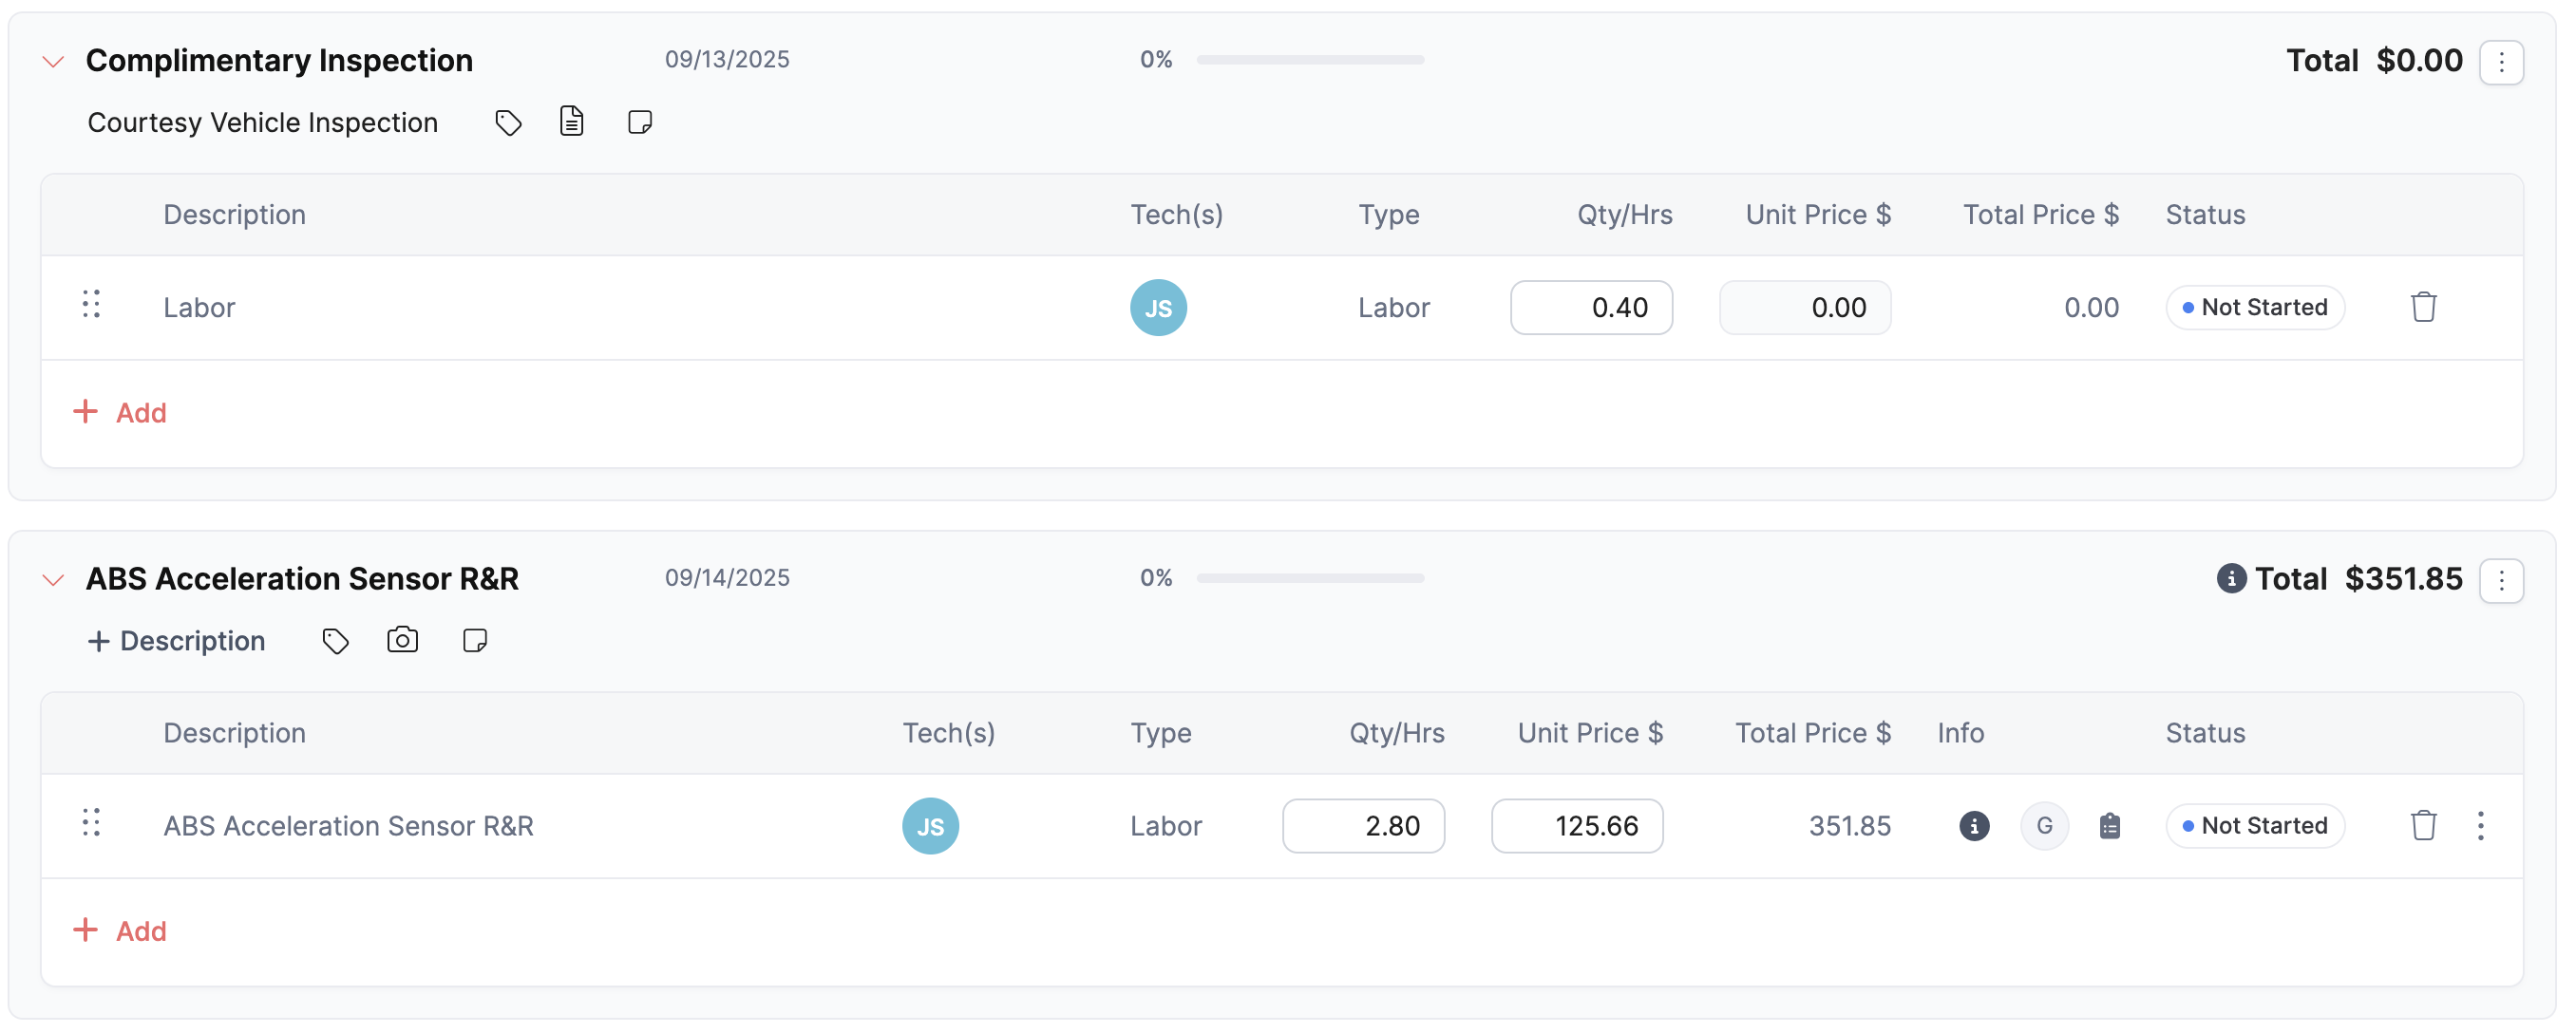Click tag icon under Complimentary Inspection
Viewport: 2576px width, 1033px height.
[508, 123]
